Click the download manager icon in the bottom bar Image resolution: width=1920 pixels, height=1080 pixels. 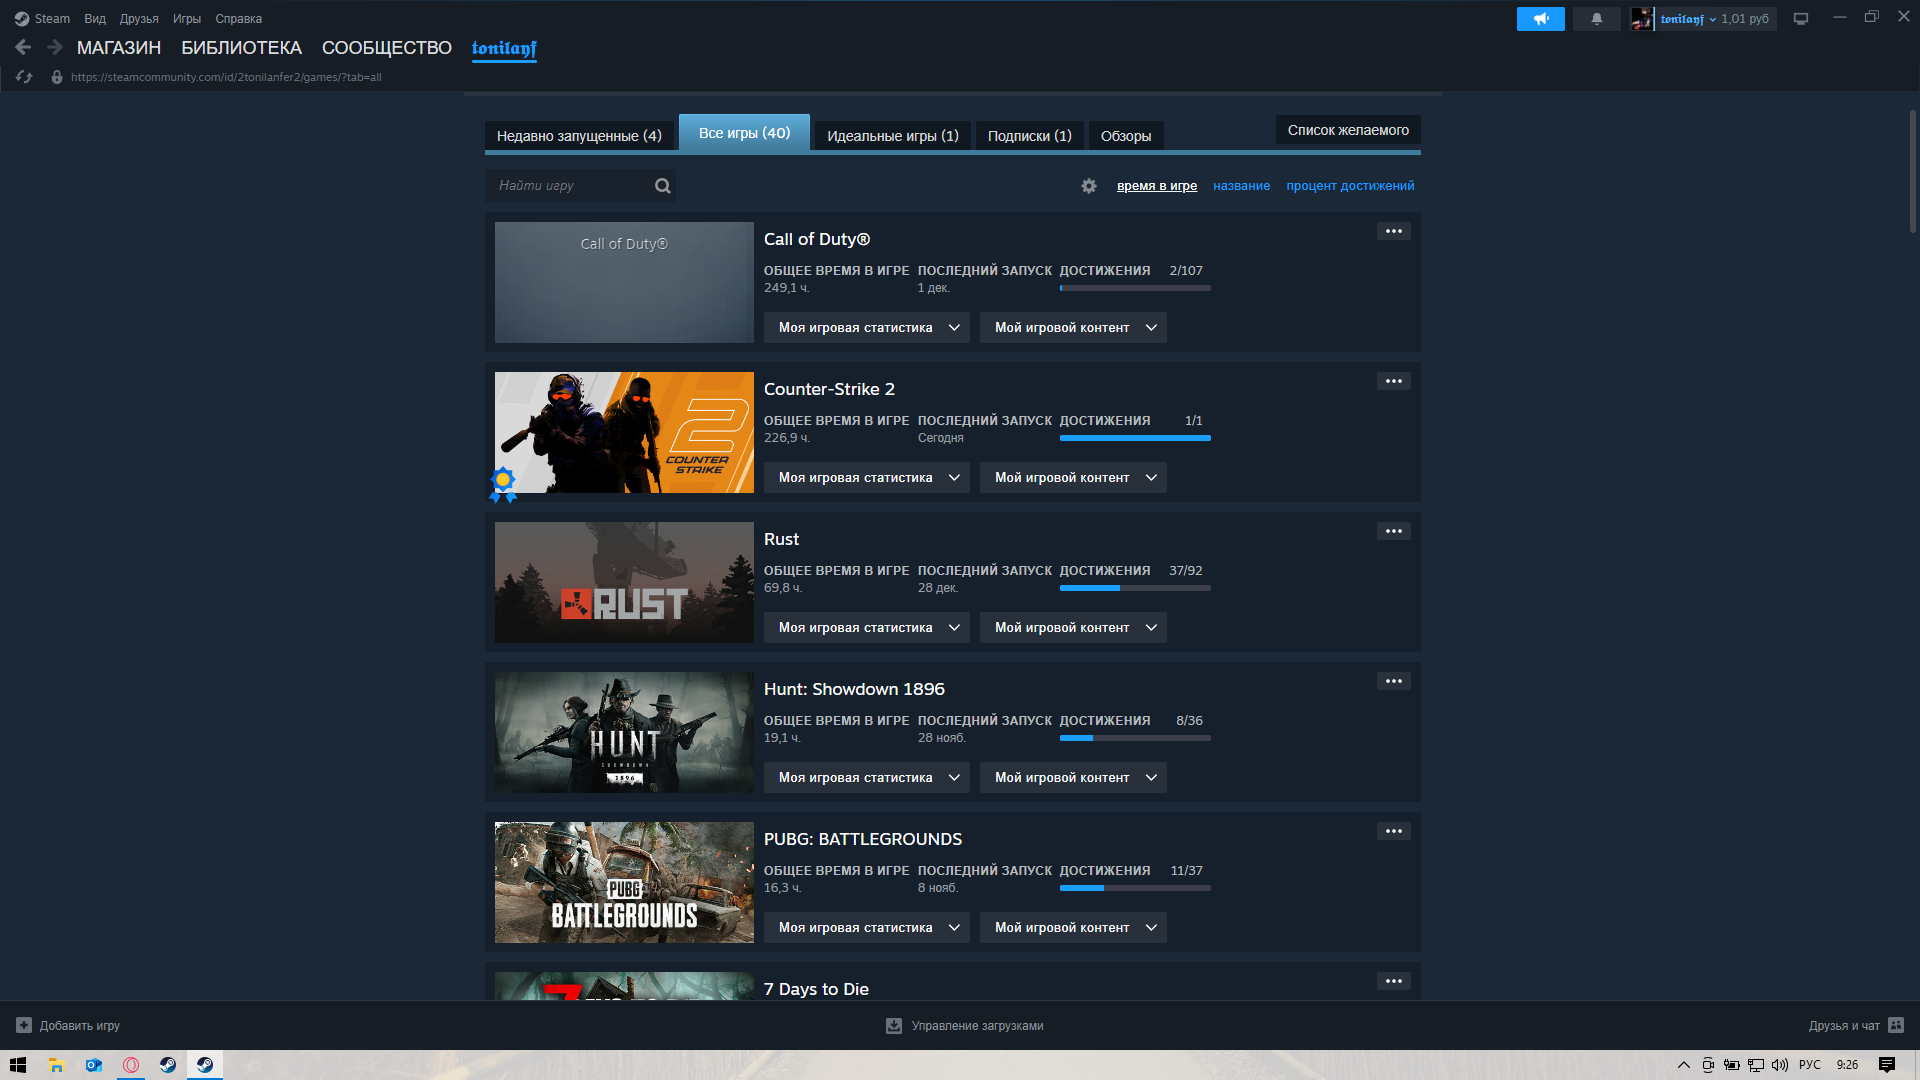[x=894, y=1026]
